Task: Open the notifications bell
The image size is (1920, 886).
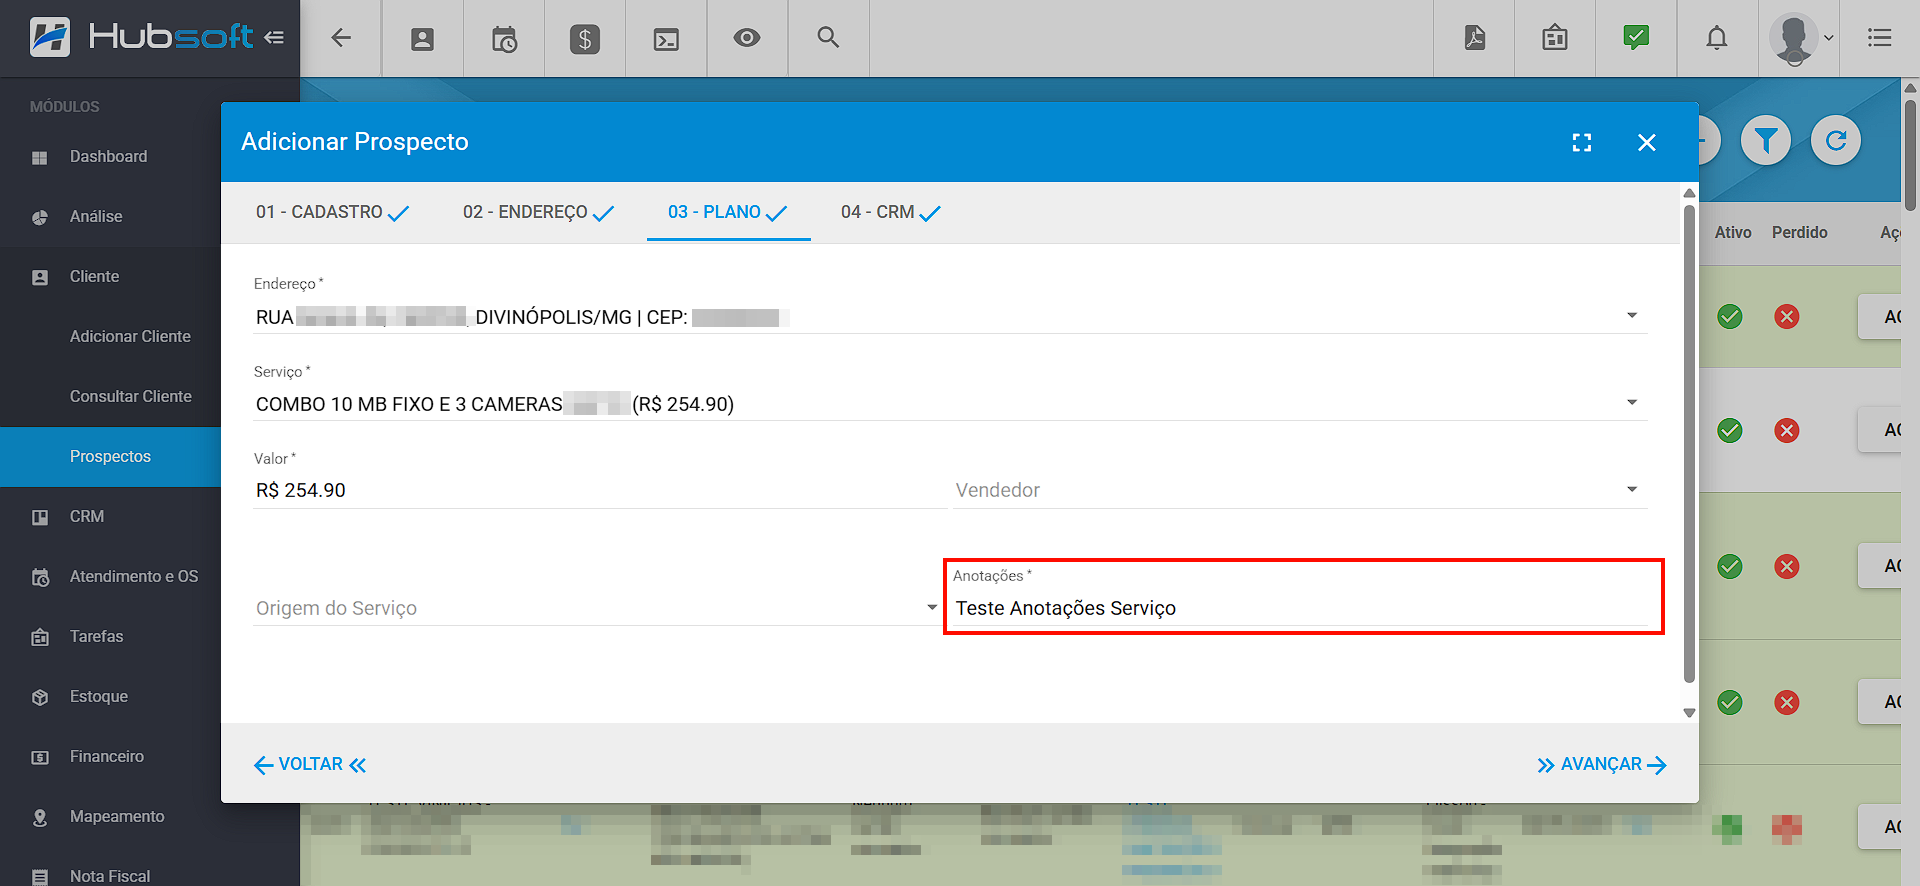Action: (x=1717, y=38)
